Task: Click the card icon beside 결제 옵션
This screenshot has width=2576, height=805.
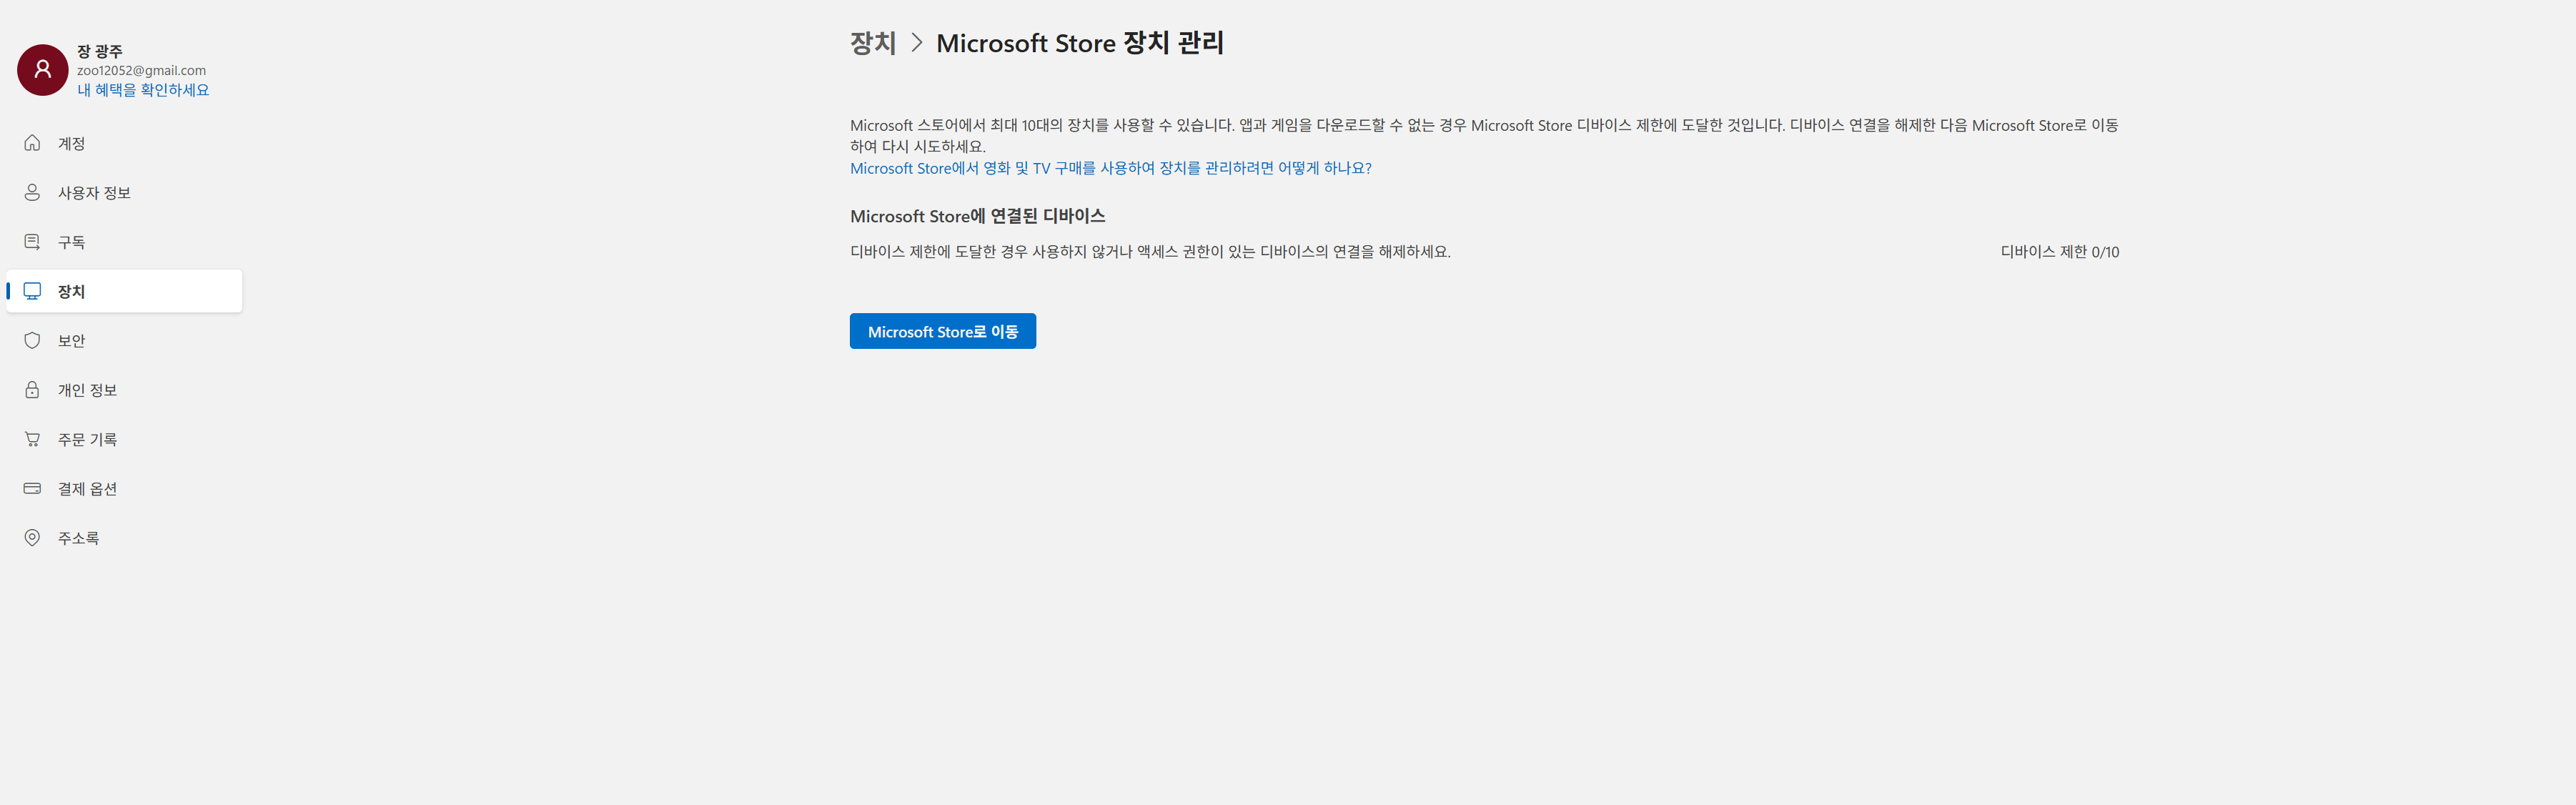Action: tap(32, 488)
